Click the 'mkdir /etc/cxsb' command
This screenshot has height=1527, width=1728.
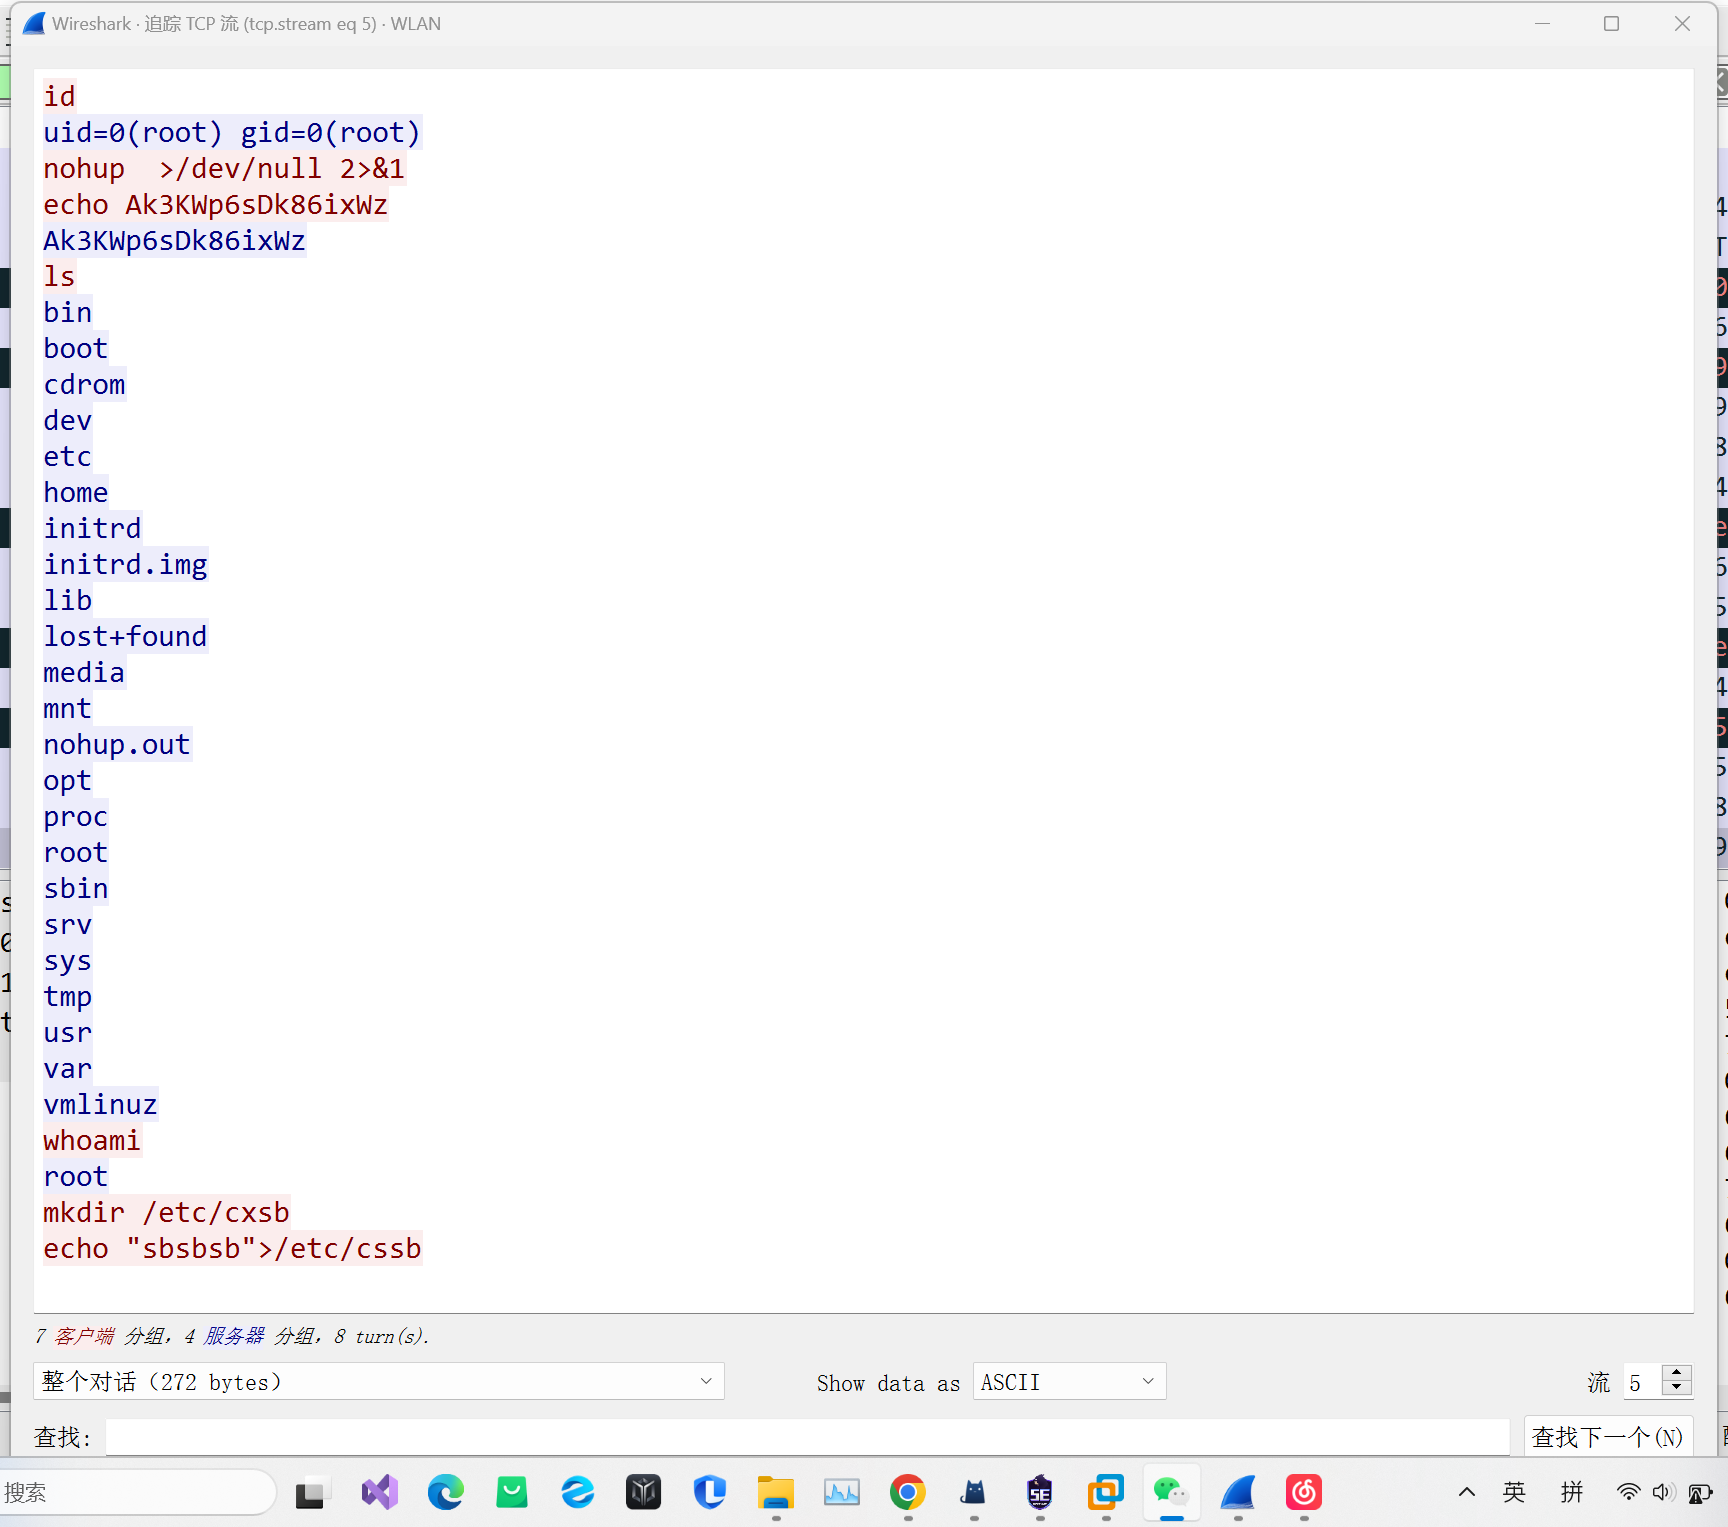coord(166,1212)
